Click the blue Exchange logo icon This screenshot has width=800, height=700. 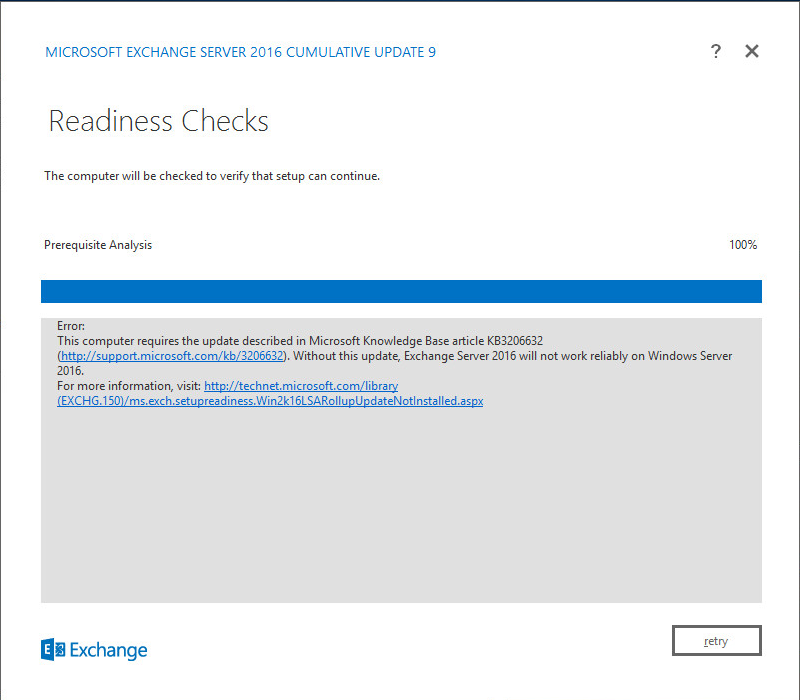coord(53,649)
